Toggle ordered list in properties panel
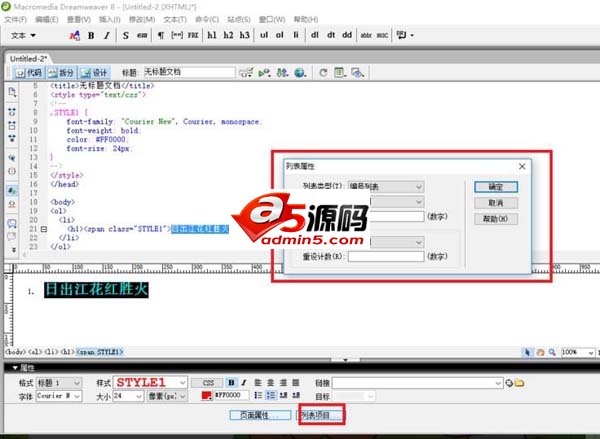The image size is (600, 439). (x=271, y=395)
